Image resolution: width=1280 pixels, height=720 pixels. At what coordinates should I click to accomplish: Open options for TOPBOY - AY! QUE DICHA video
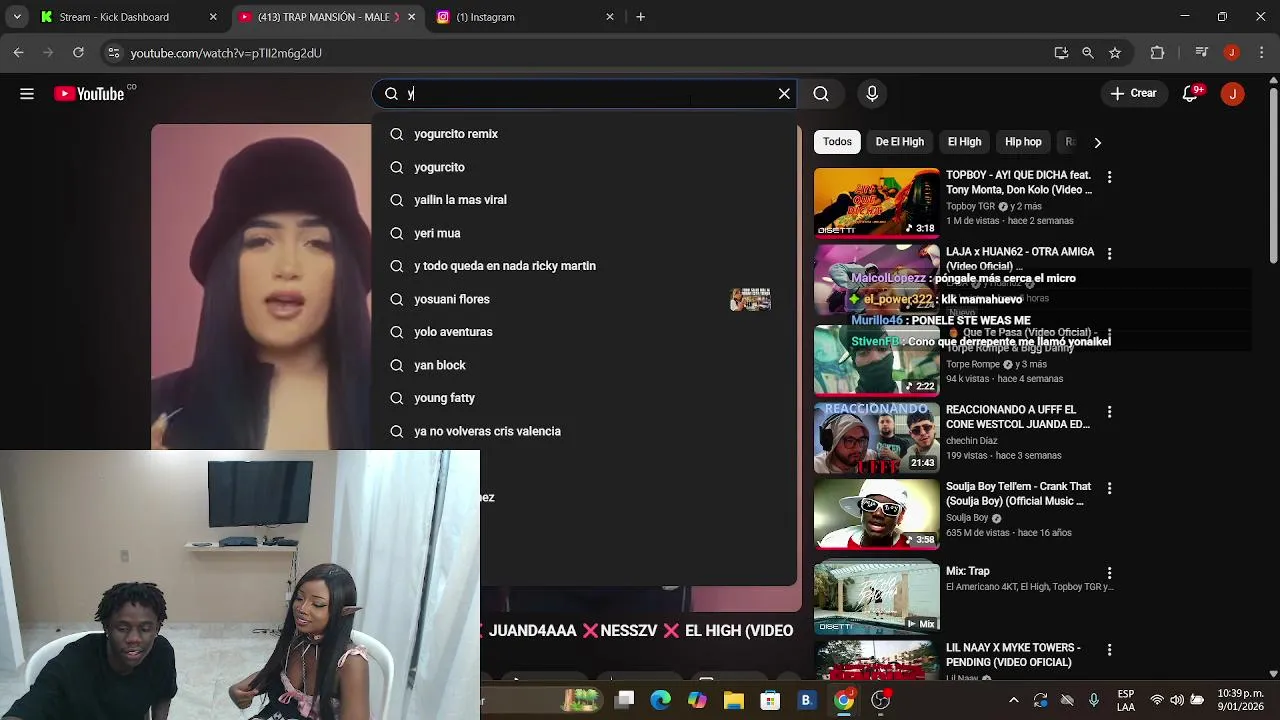coord(1109,177)
